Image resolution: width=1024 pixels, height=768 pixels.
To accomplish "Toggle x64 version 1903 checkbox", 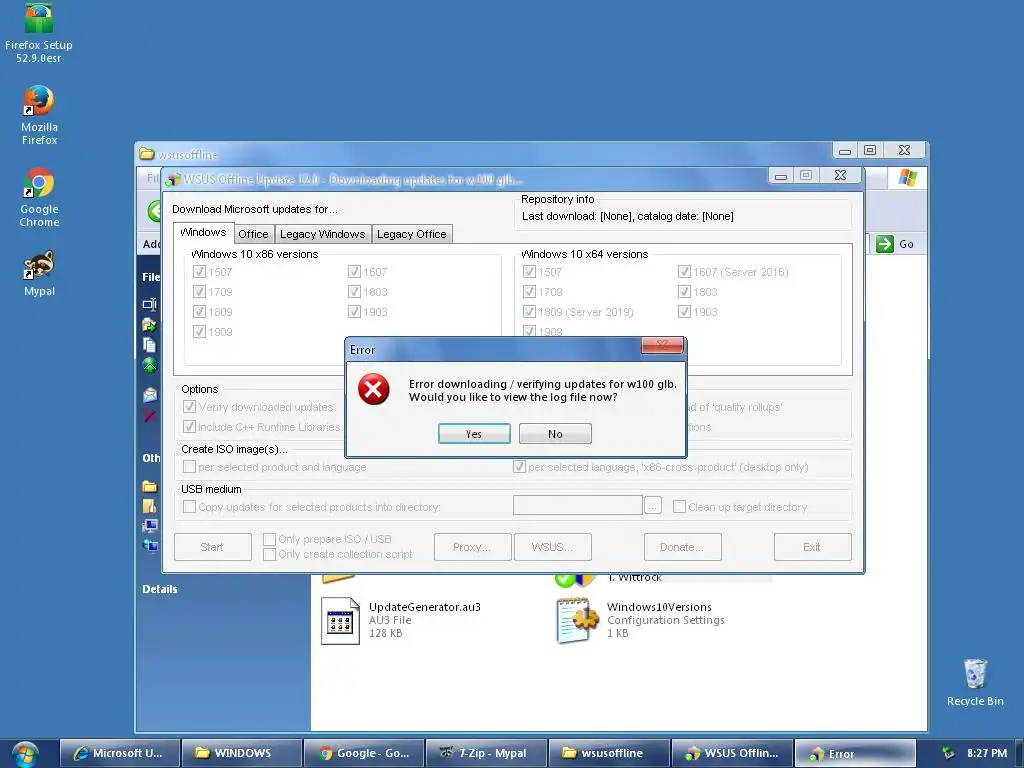I will click(684, 312).
